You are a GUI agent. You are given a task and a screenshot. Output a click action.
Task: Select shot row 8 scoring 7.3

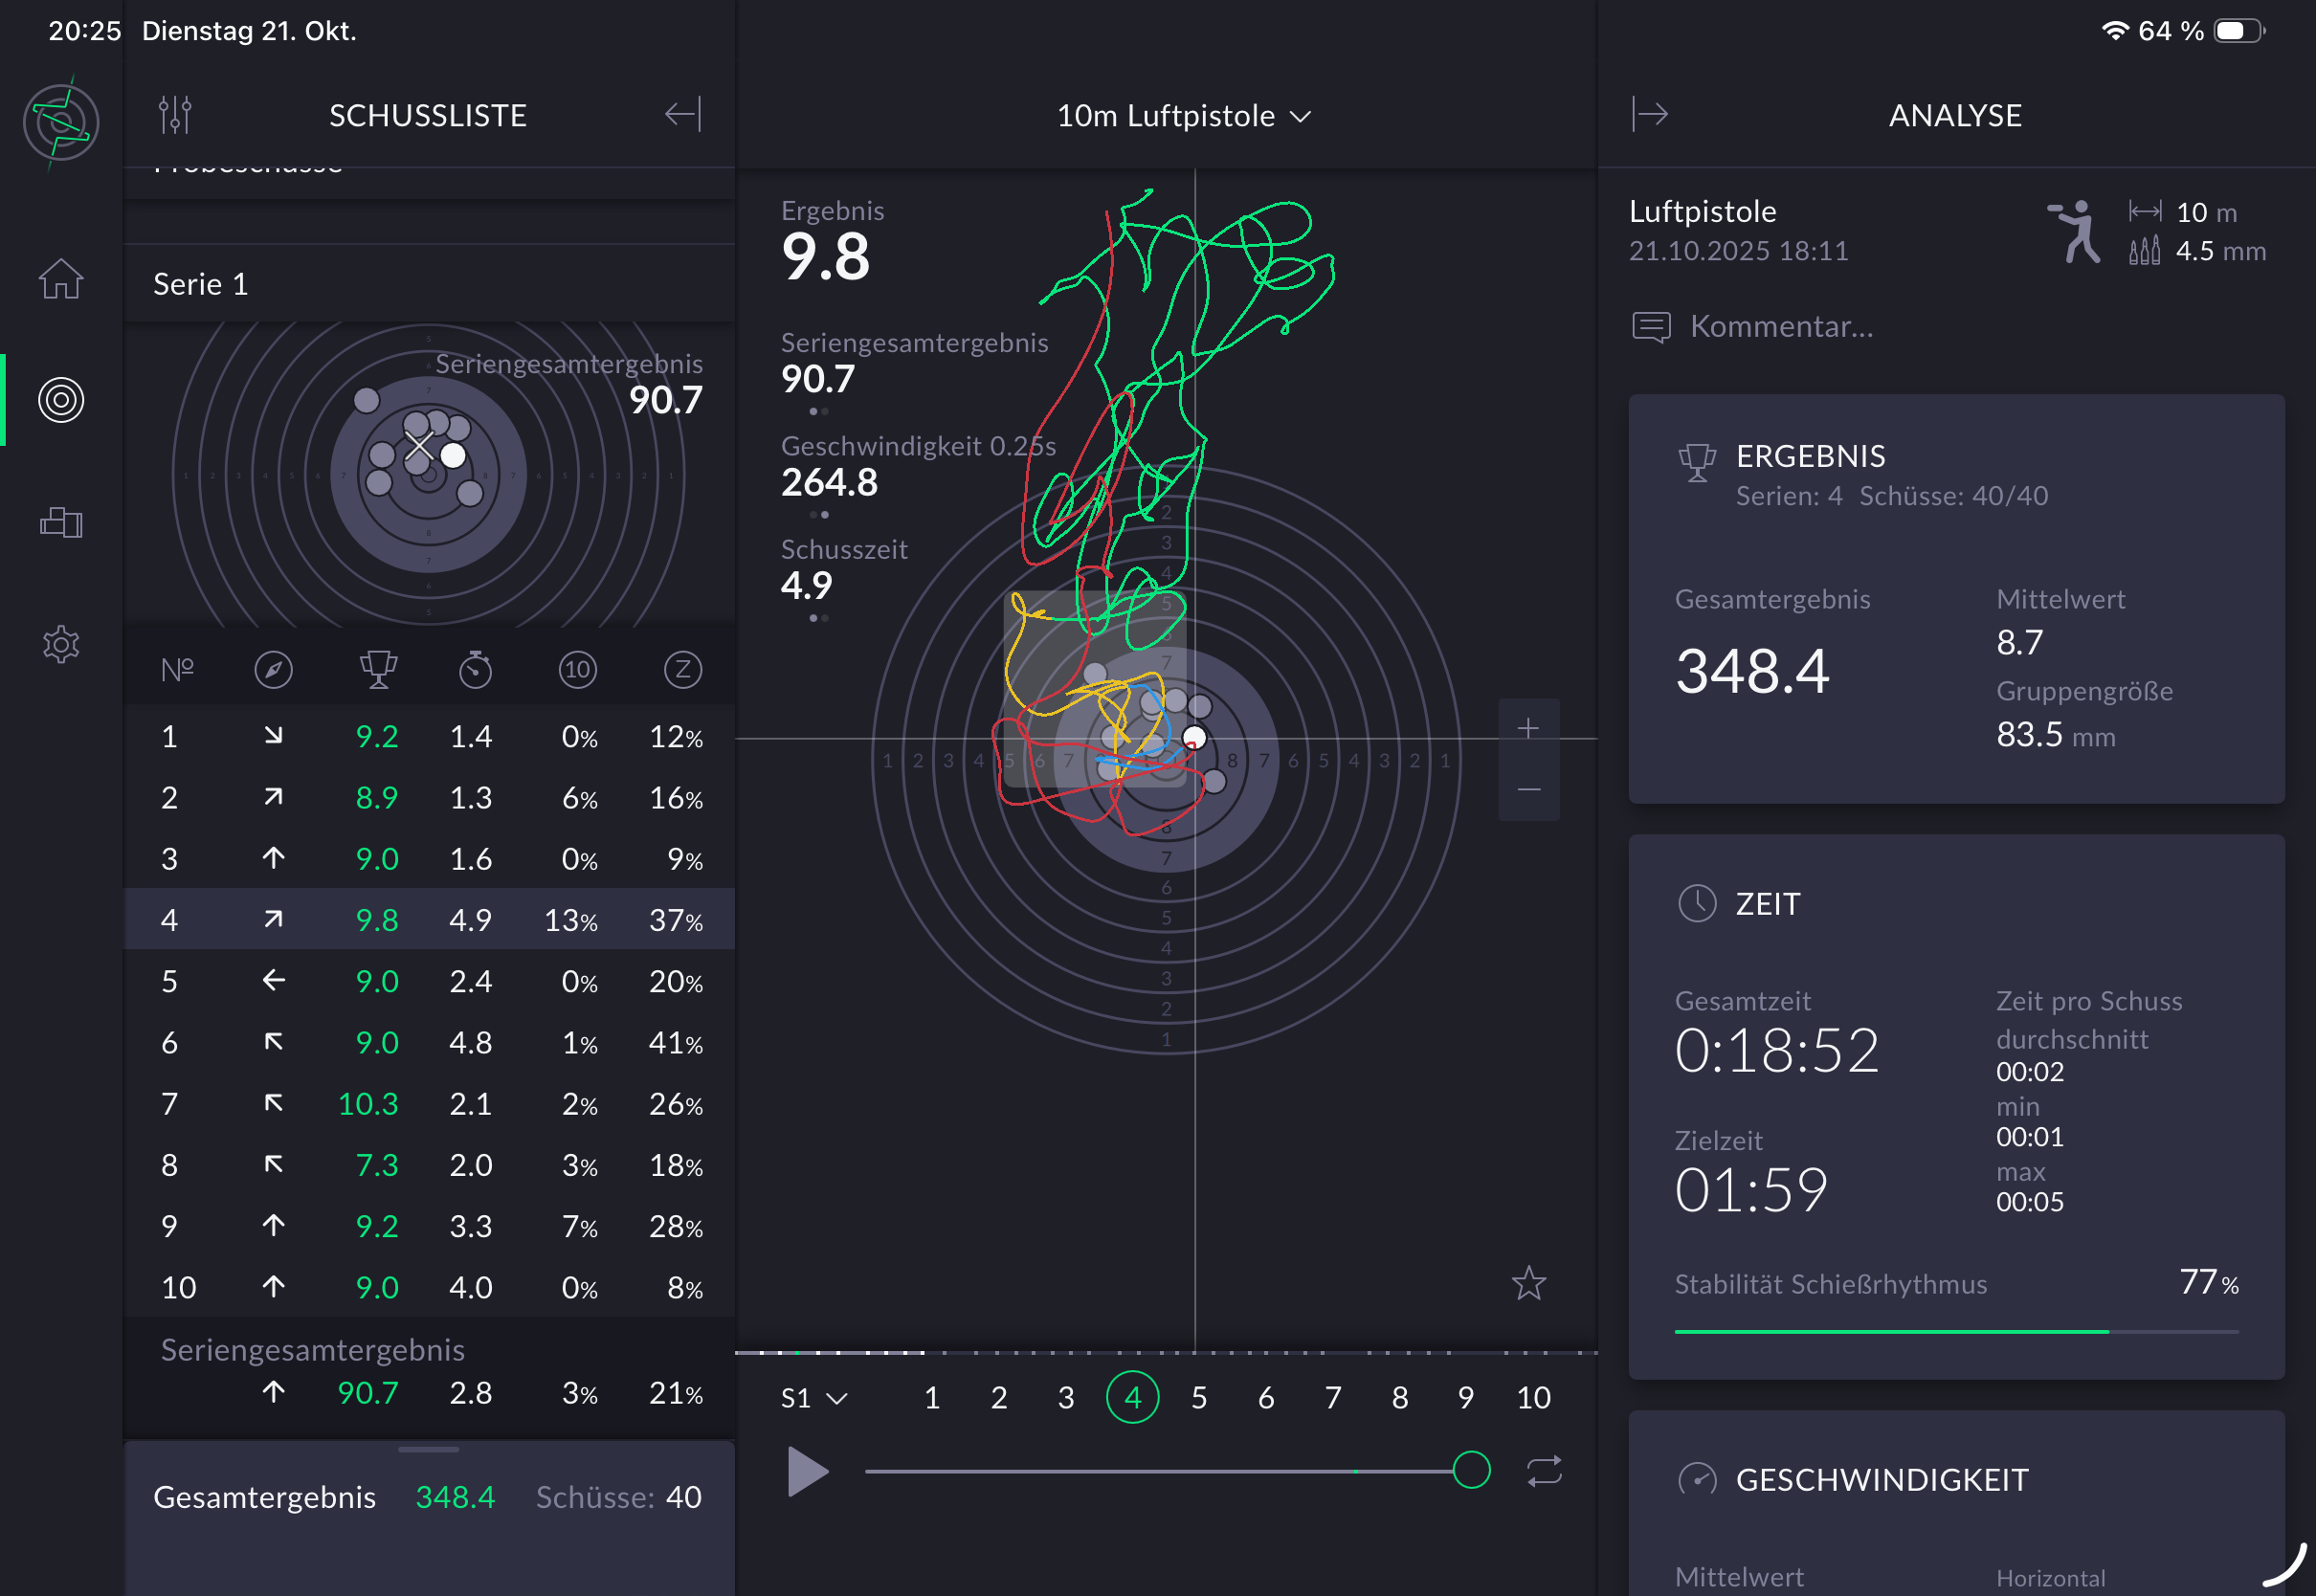click(x=428, y=1165)
